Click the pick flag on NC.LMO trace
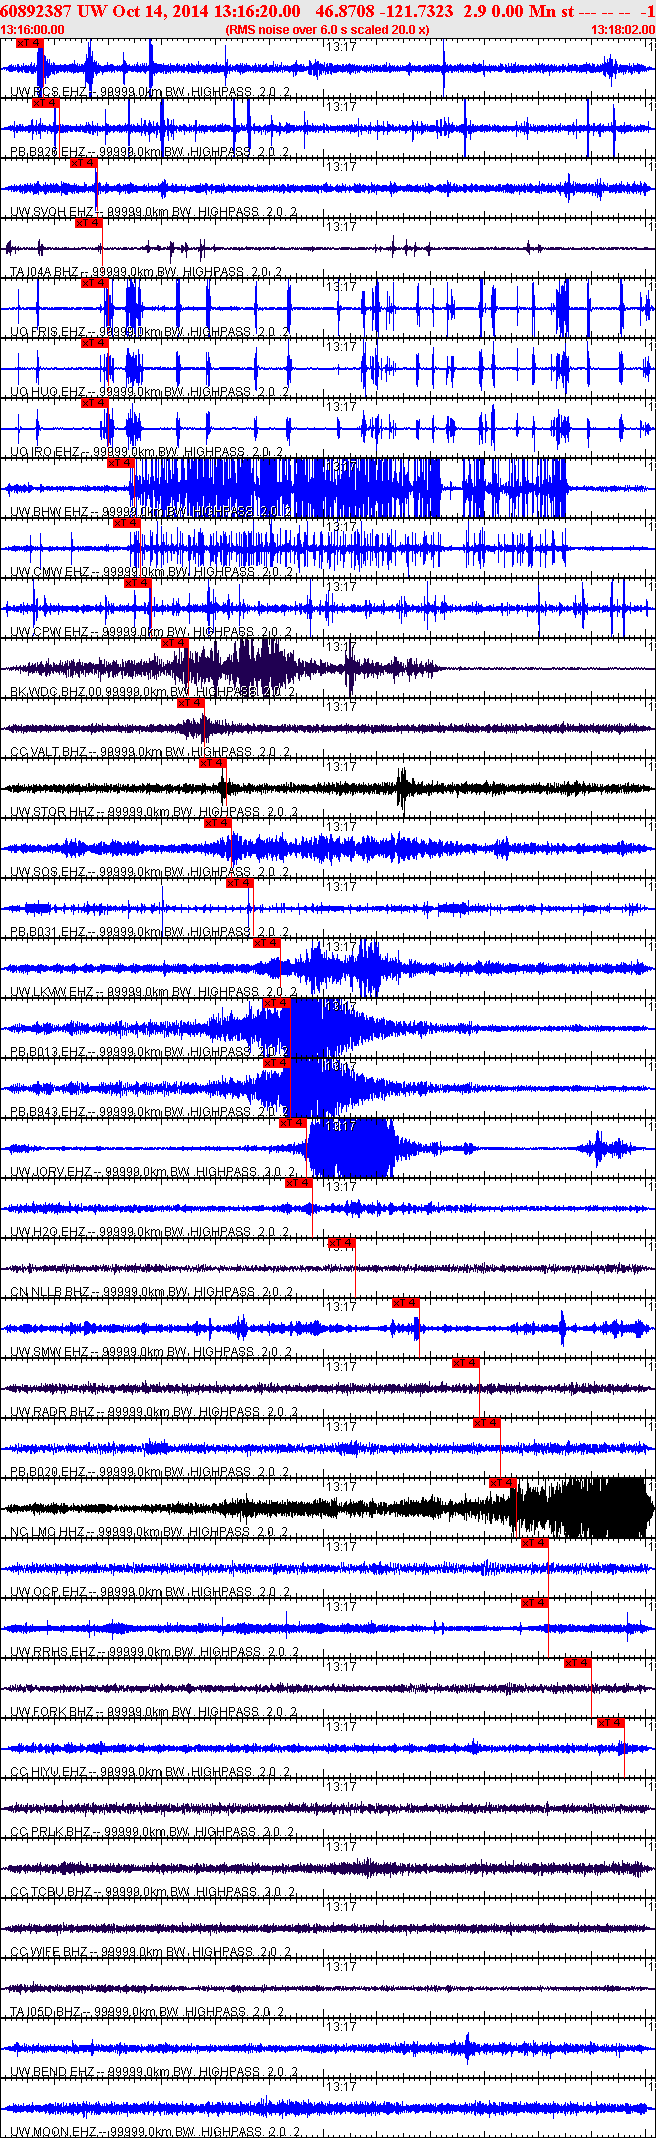The width and height of the screenshot is (656, 2138). click(503, 1483)
